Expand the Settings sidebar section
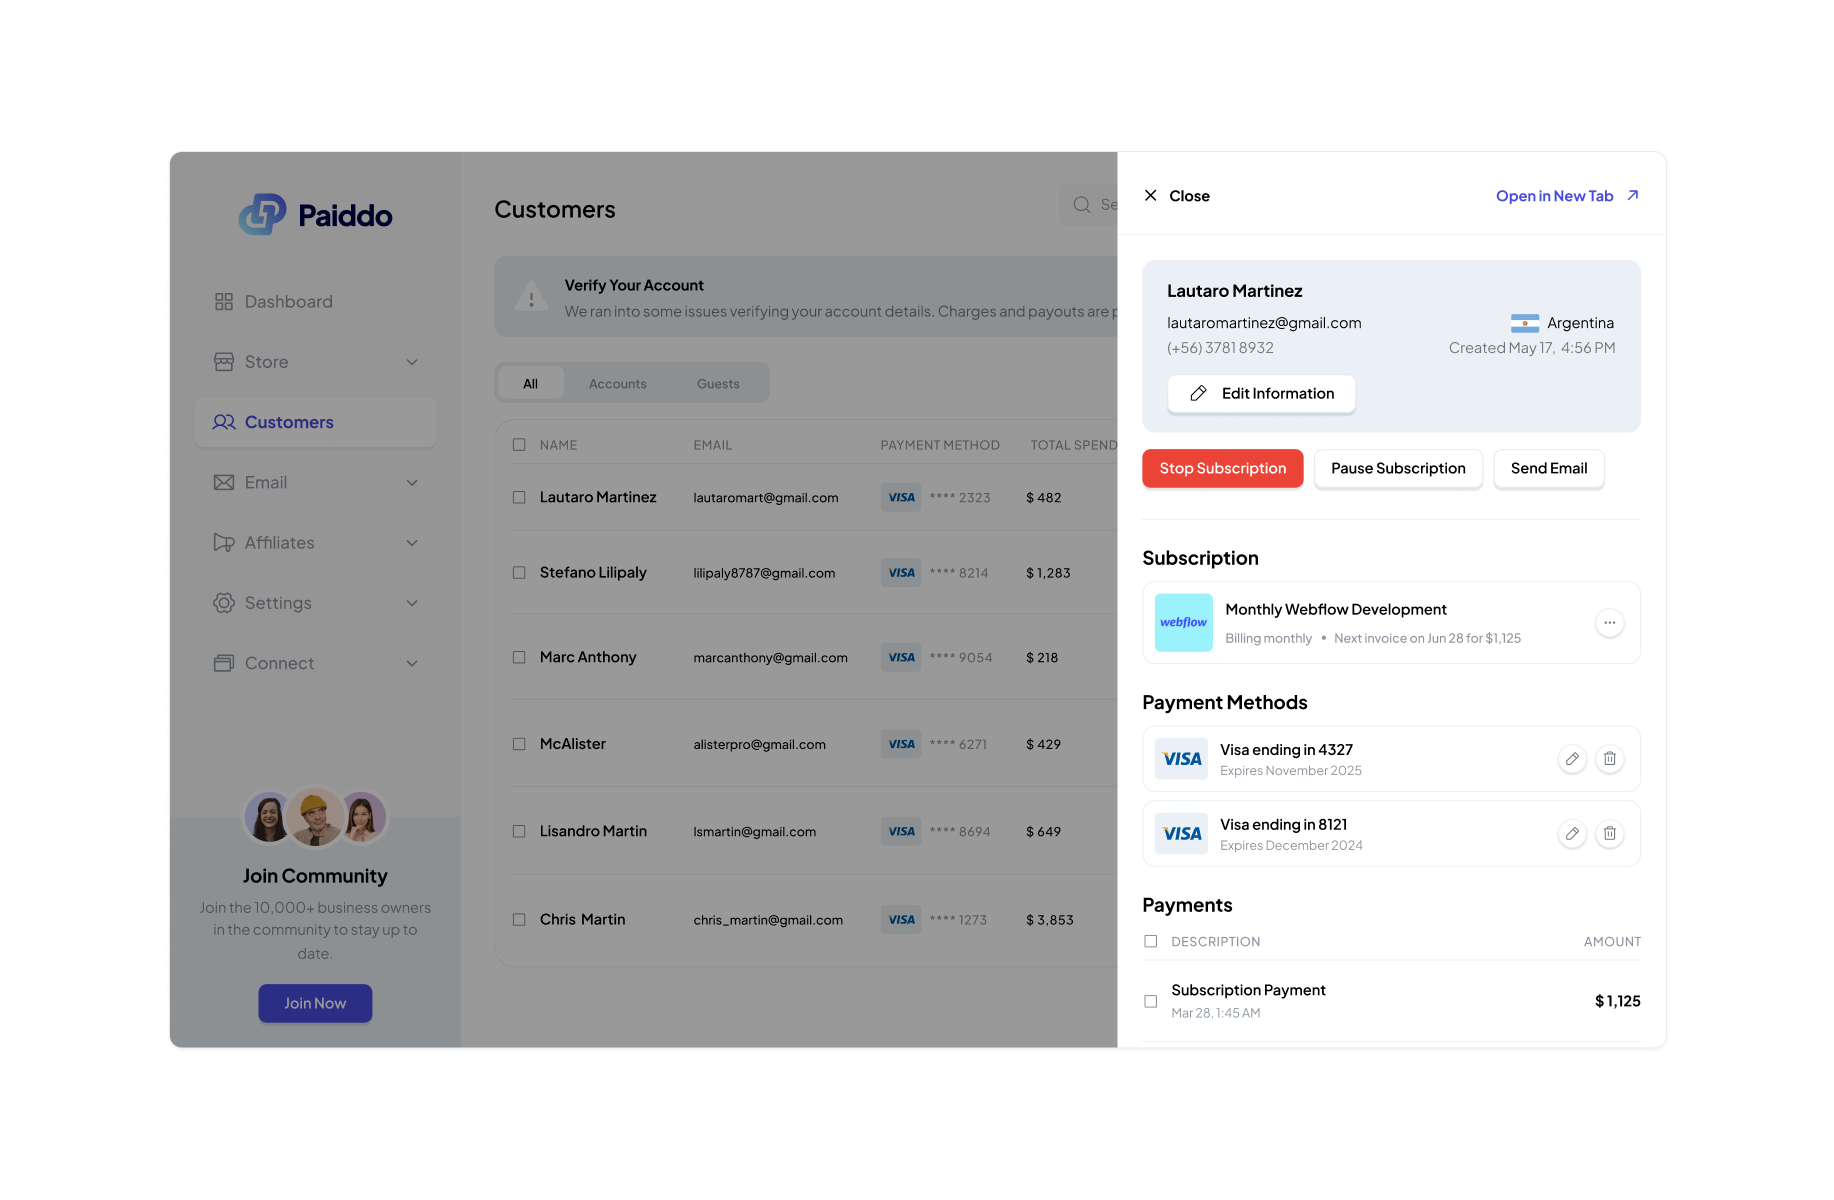 pos(412,602)
